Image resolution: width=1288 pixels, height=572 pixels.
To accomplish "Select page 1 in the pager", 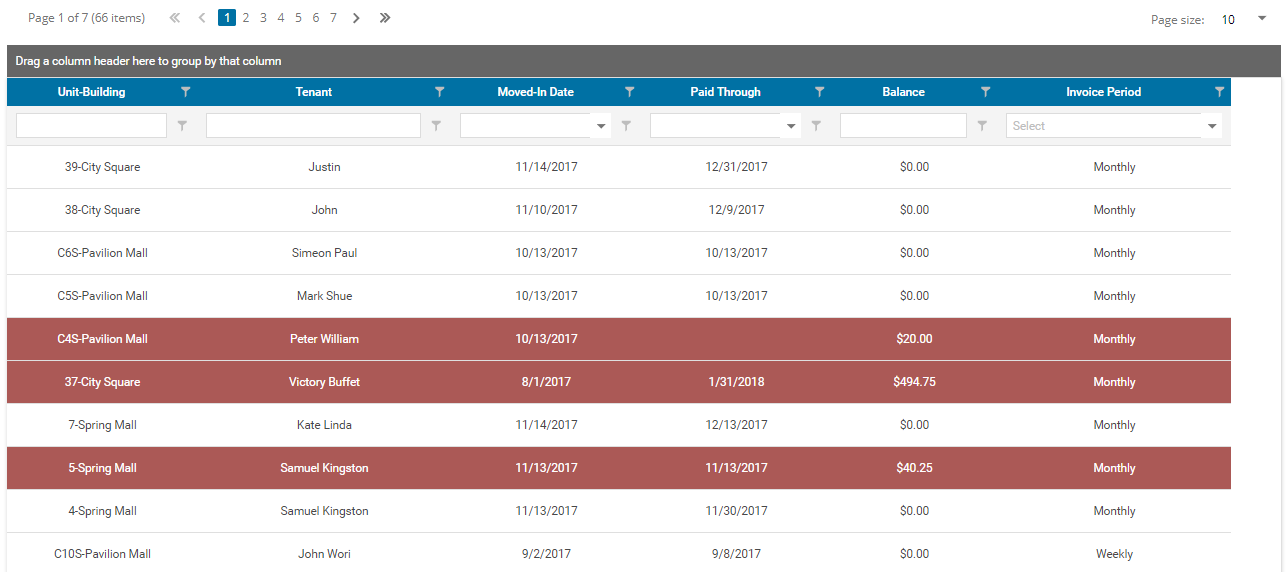I will point(227,18).
